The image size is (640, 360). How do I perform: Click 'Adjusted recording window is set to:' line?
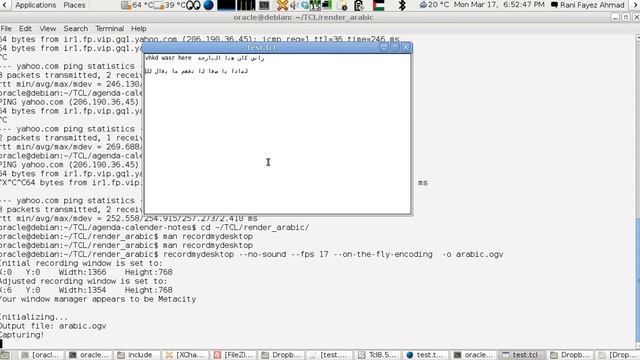(84, 281)
